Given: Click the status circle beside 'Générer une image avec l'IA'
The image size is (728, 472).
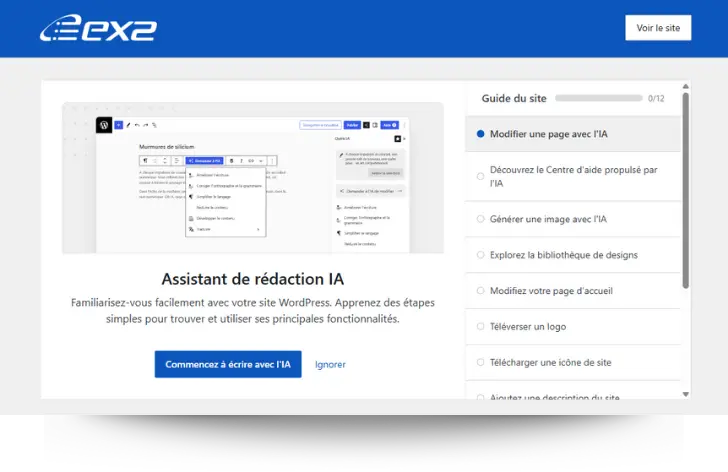Looking at the screenshot, I should [x=481, y=219].
